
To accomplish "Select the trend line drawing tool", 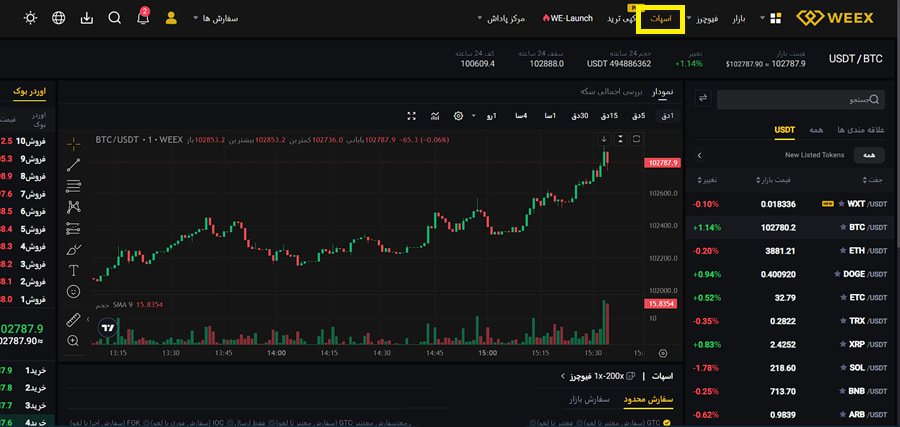I will (73, 164).
